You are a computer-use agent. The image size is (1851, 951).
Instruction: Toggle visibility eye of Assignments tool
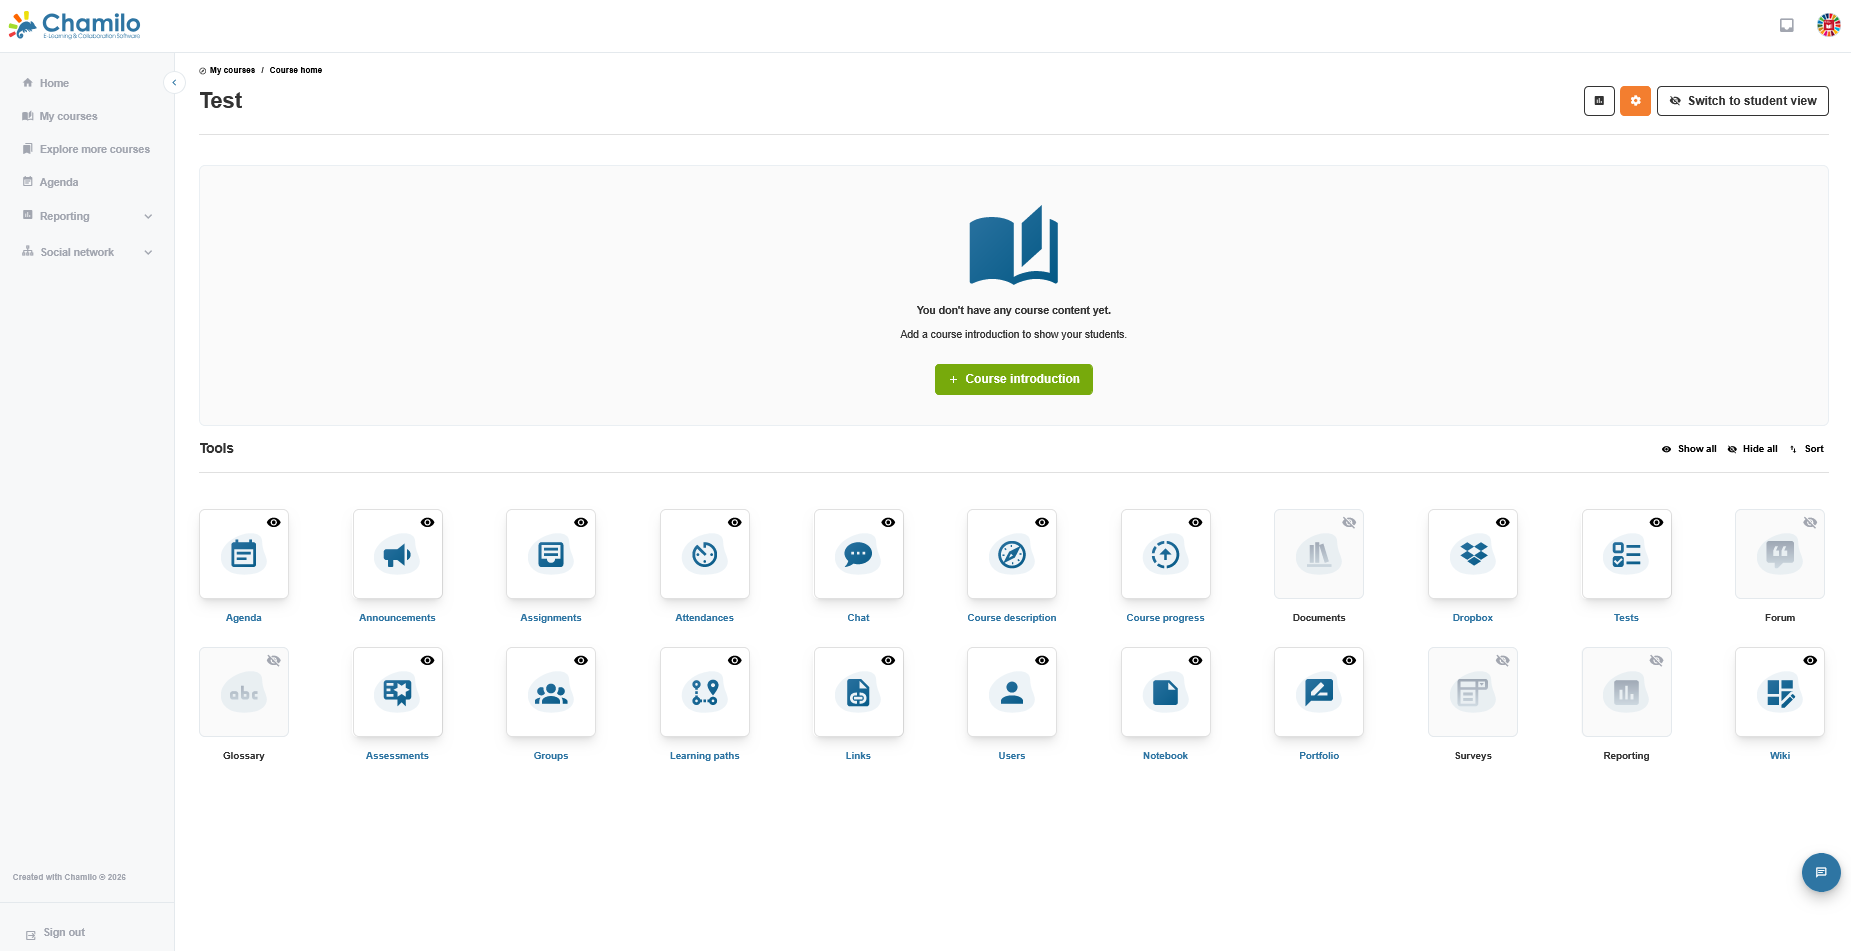point(581,522)
